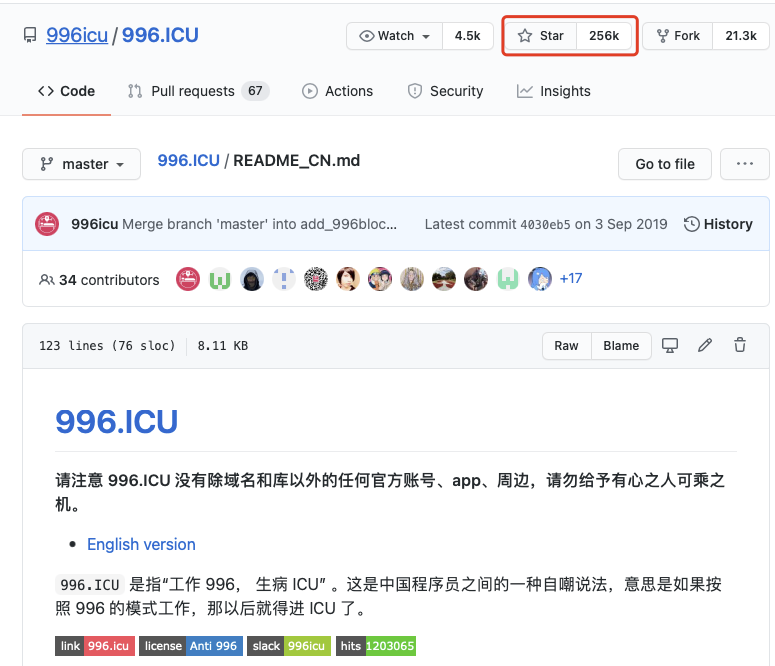Open the master branch dropdown

pyautogui.click(x=82, y=164)
